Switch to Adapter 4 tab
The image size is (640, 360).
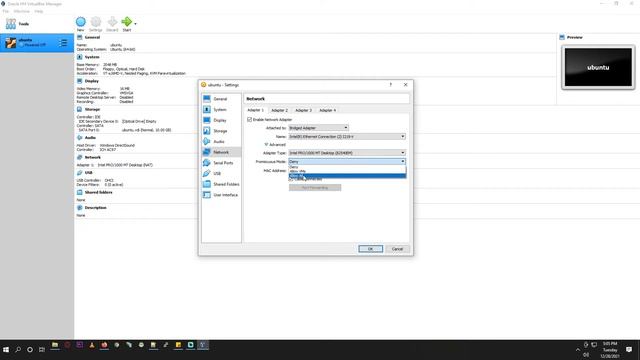coord(327,110)
